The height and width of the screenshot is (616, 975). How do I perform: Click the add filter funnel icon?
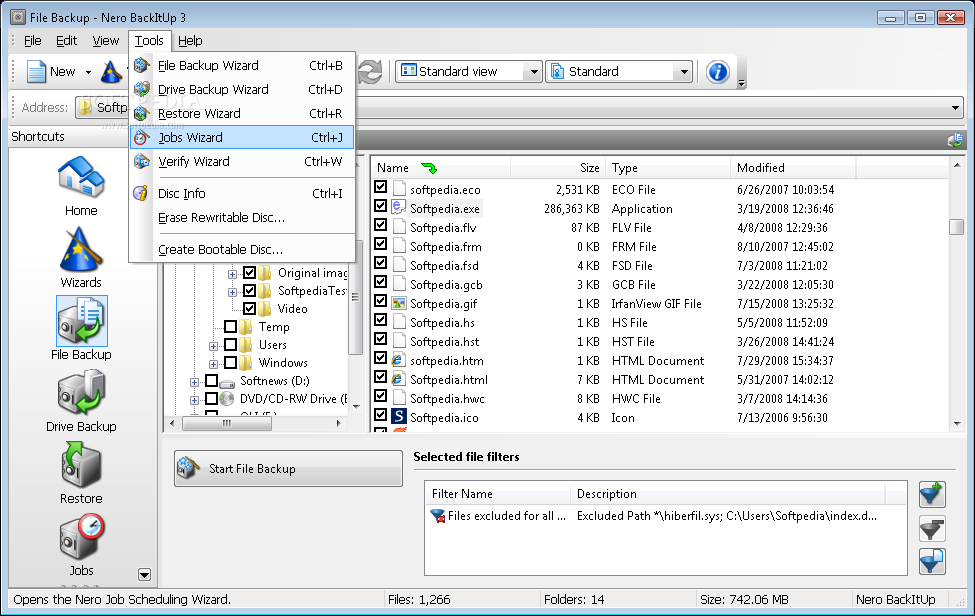coord(931,494)
